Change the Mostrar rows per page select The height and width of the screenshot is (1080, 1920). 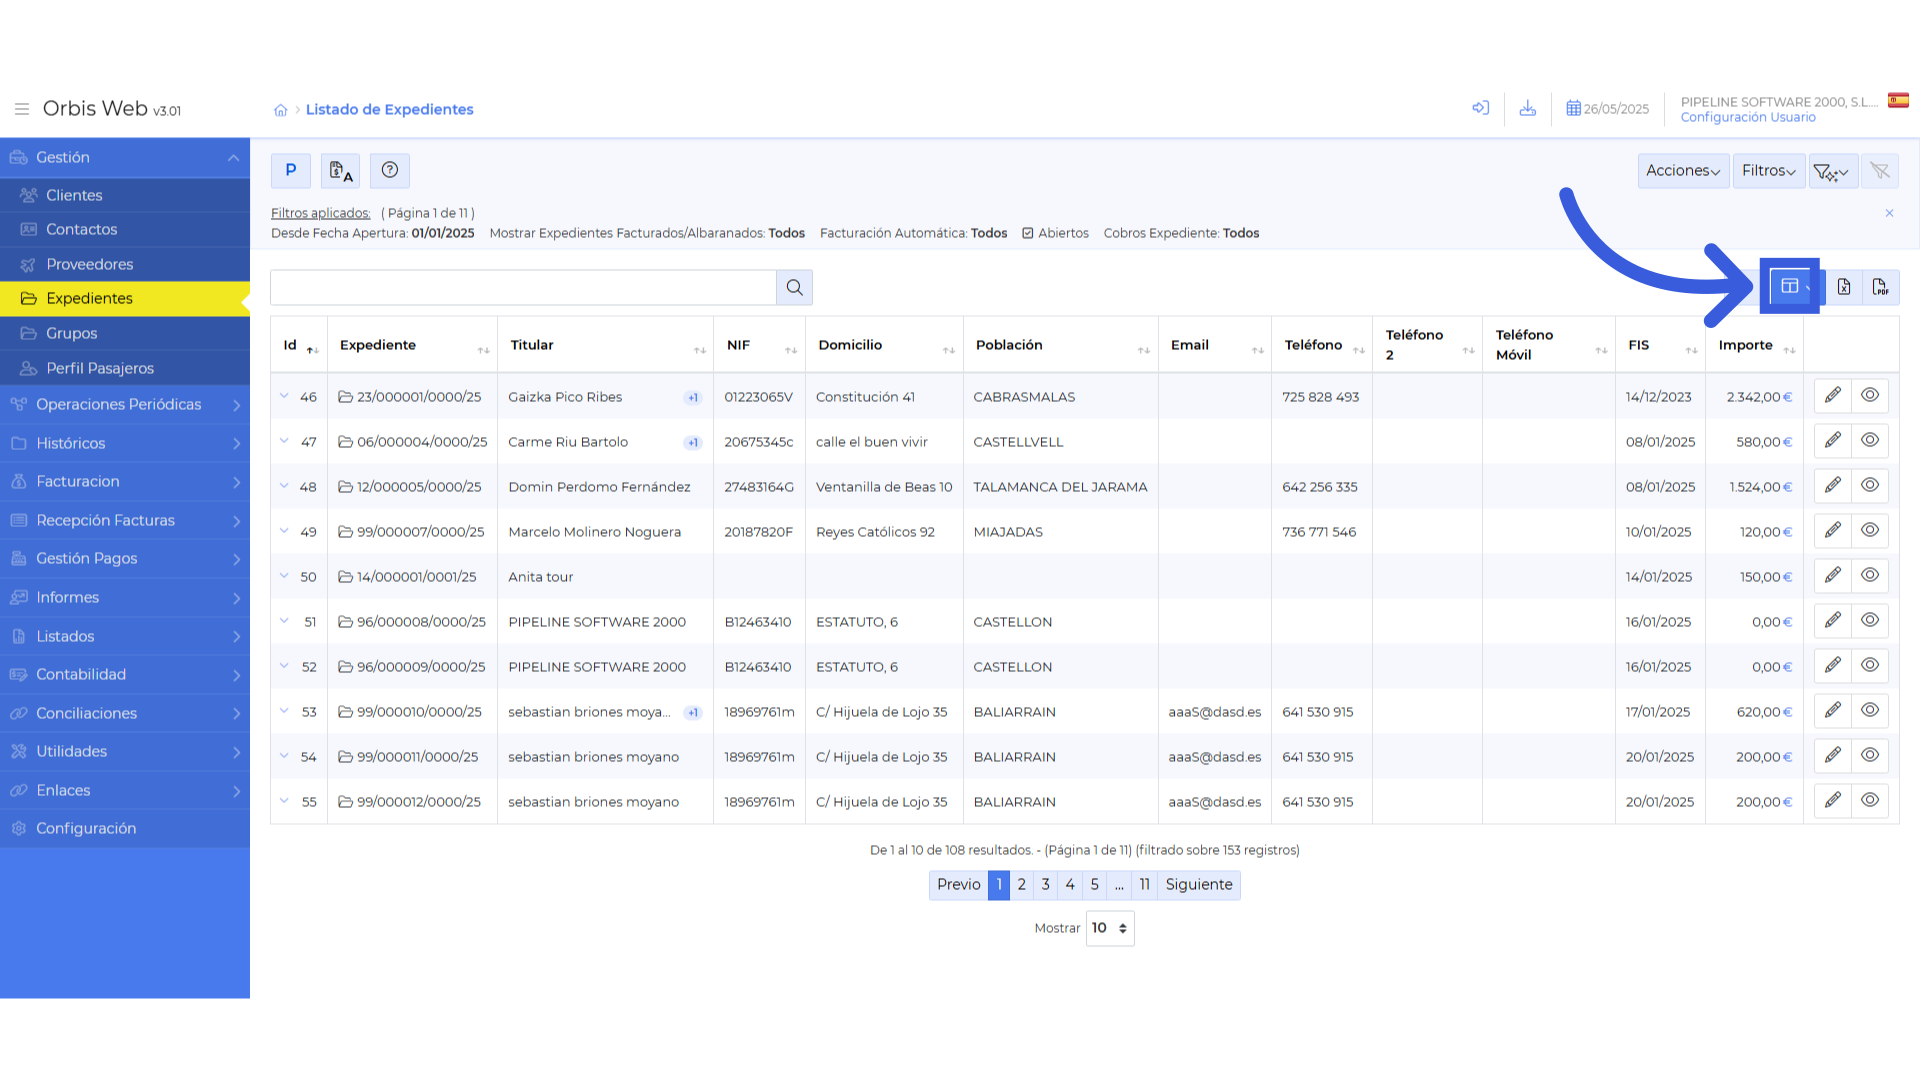coord(1110,928)
